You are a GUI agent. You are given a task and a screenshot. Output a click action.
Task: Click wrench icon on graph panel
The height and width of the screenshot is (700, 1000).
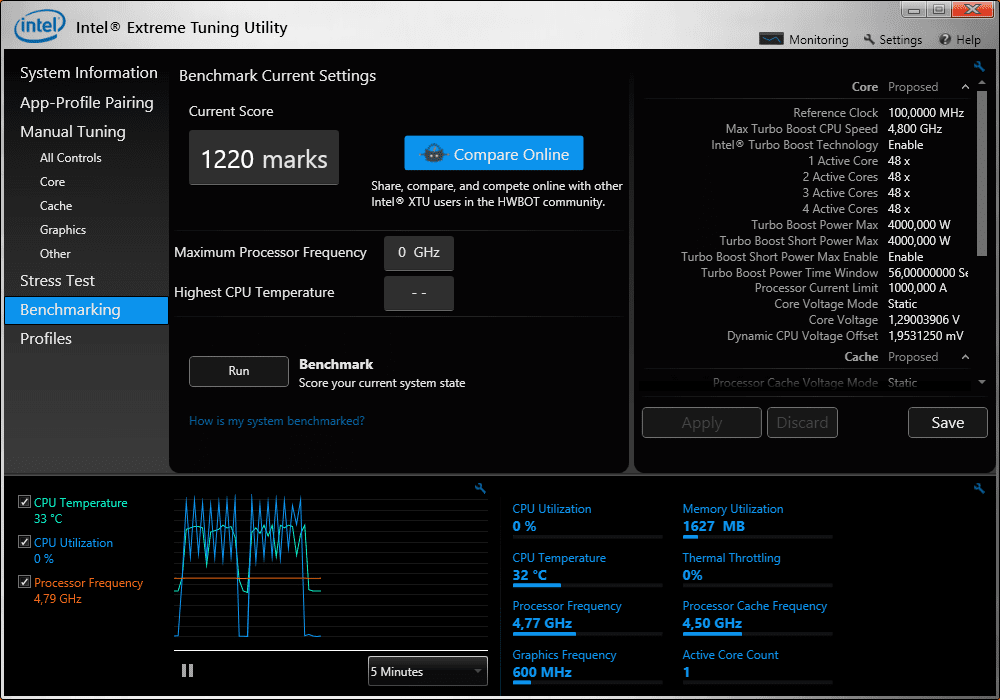pyautogui.click(x=480, y=488)
